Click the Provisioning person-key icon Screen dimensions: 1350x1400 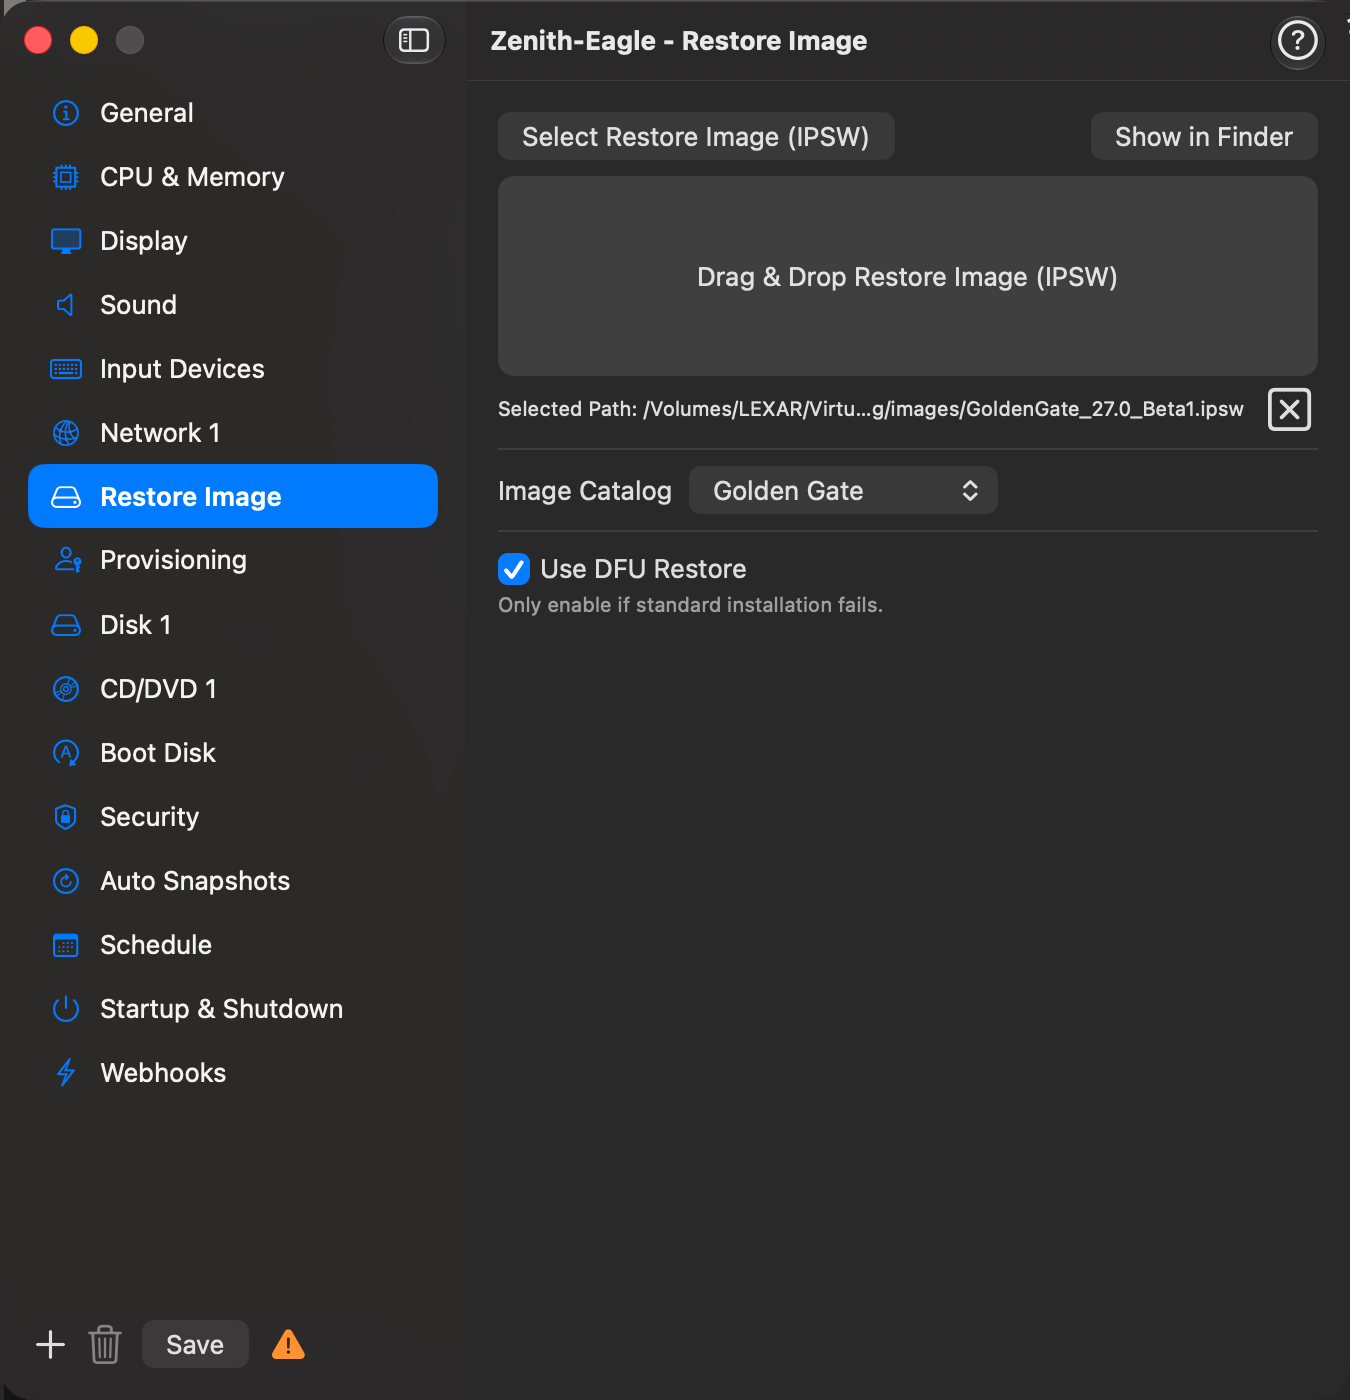coord(67,560)
